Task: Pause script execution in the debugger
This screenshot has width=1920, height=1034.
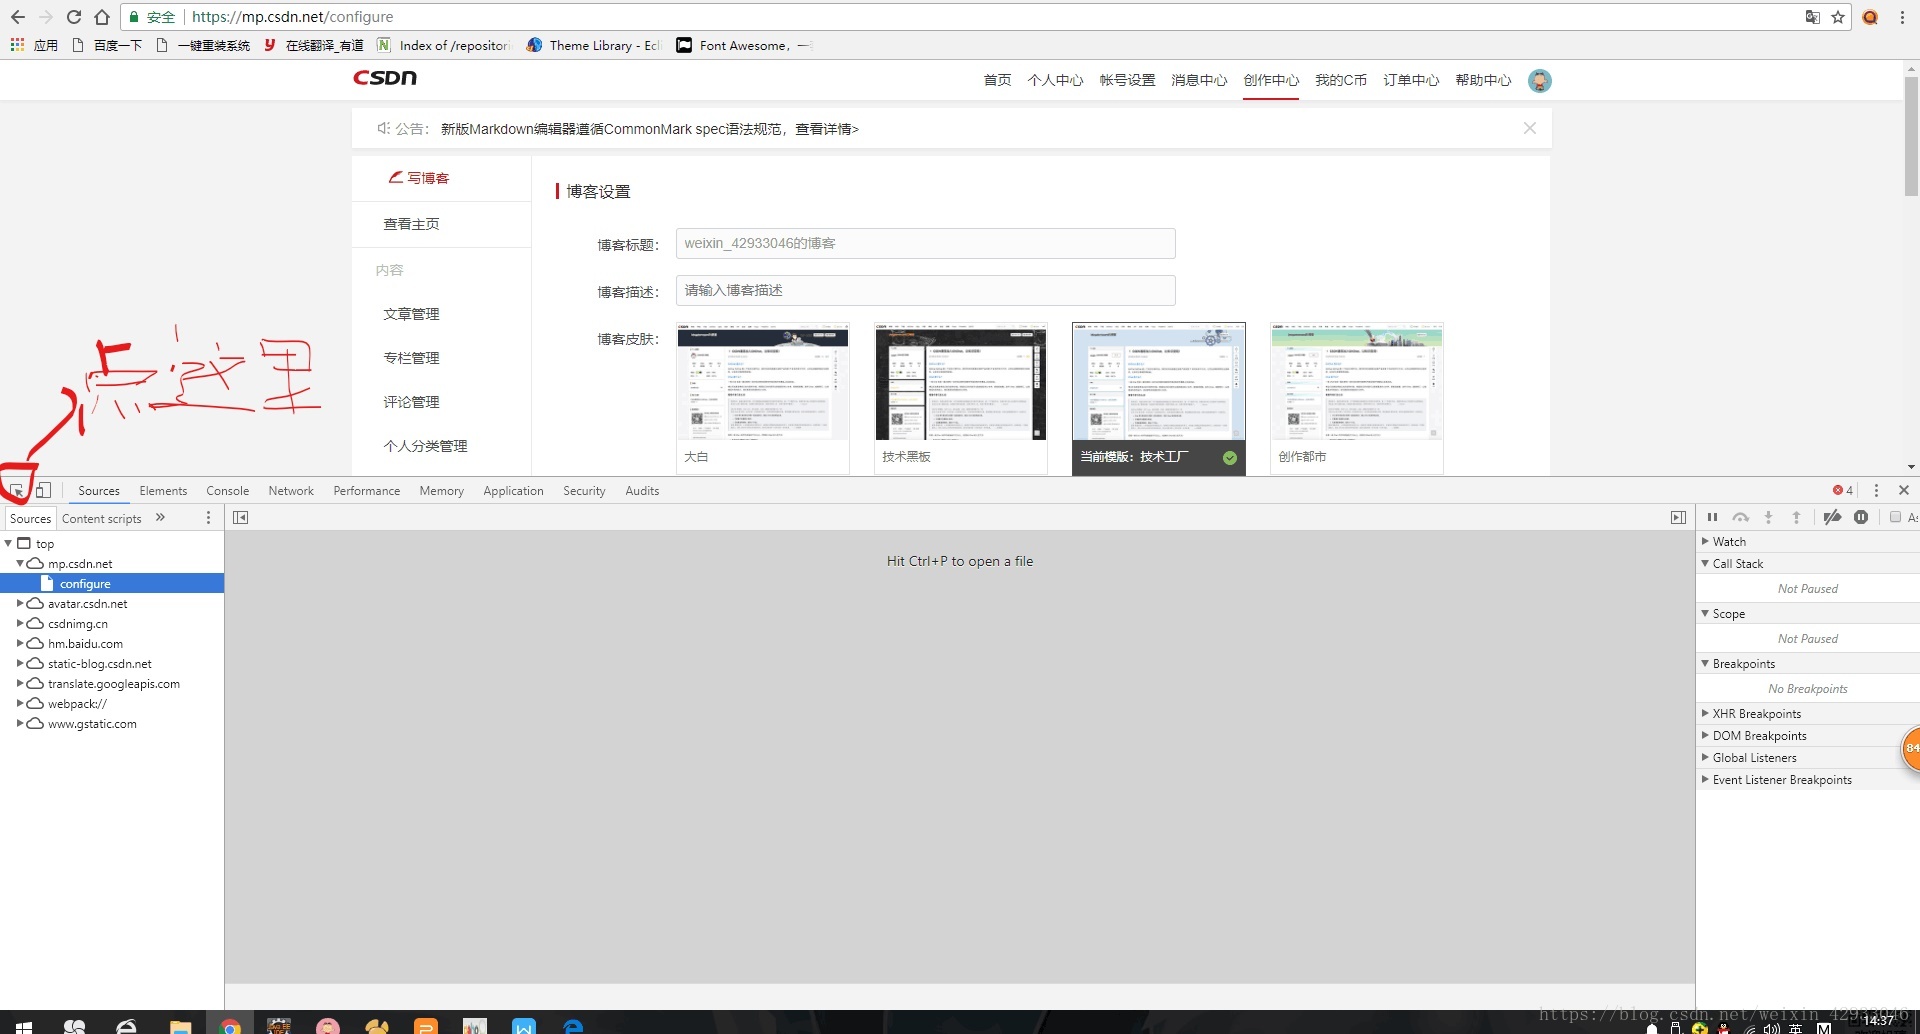Action: [x=1712, y=518]
